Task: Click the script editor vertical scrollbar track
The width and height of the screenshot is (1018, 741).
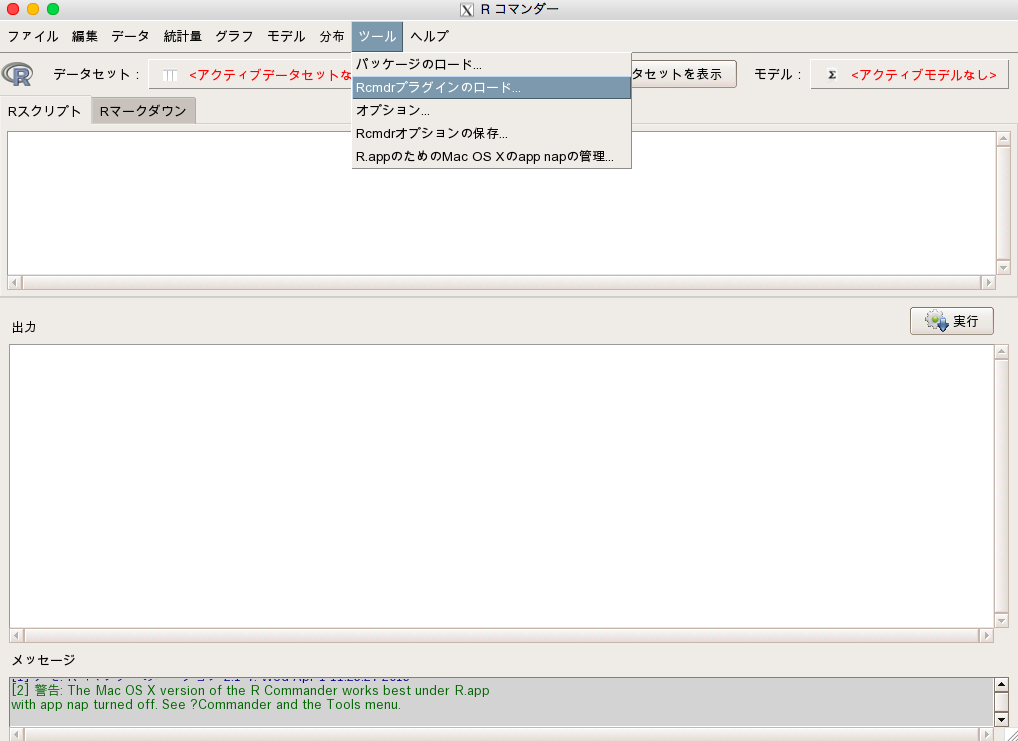Action: click(1004, 203)
